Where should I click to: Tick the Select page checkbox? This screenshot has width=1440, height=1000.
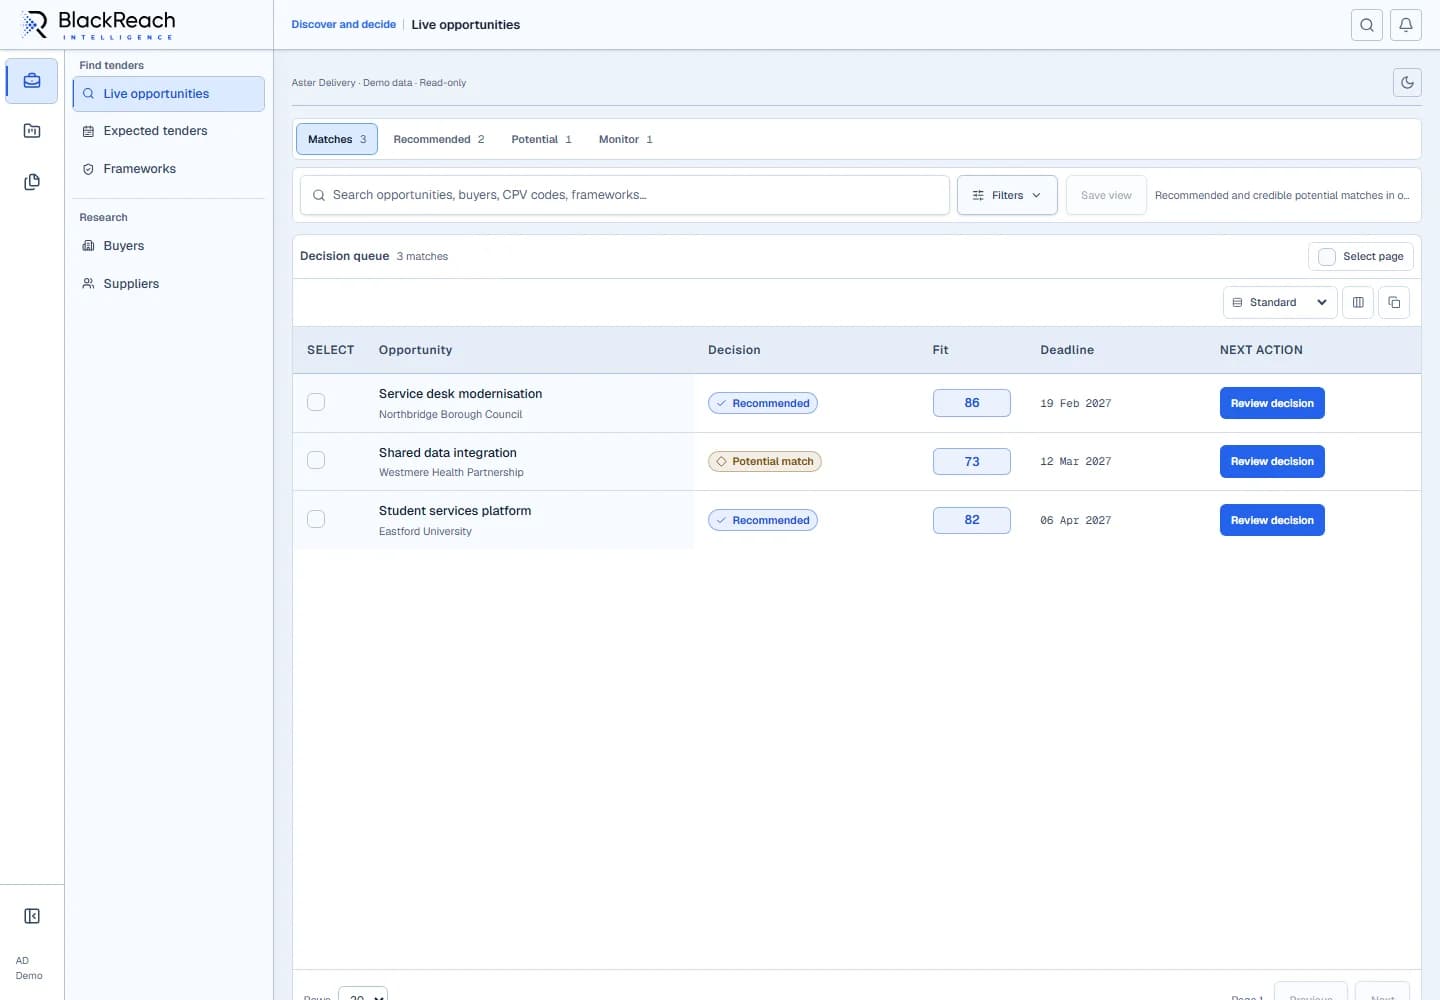pos(1327,257)
